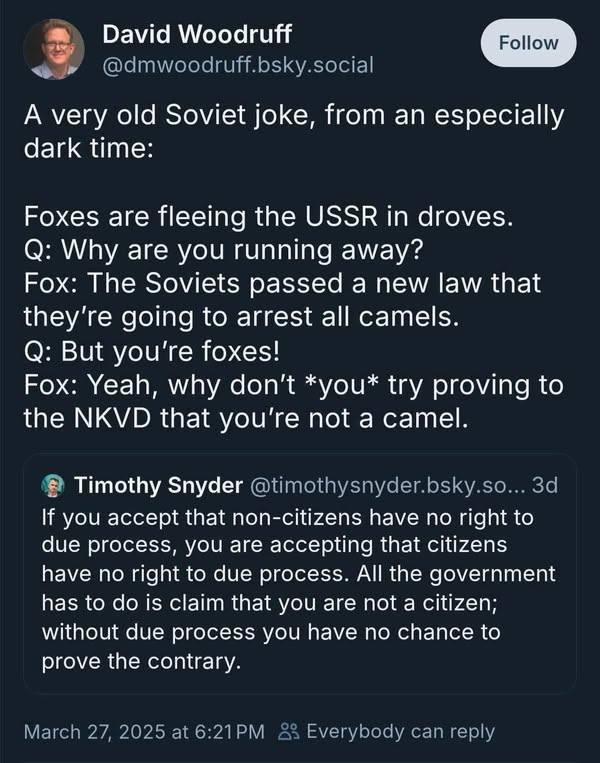600x763 pixels.
Task: Click the Everybody can reply label
Action: (x=400, y=731)
